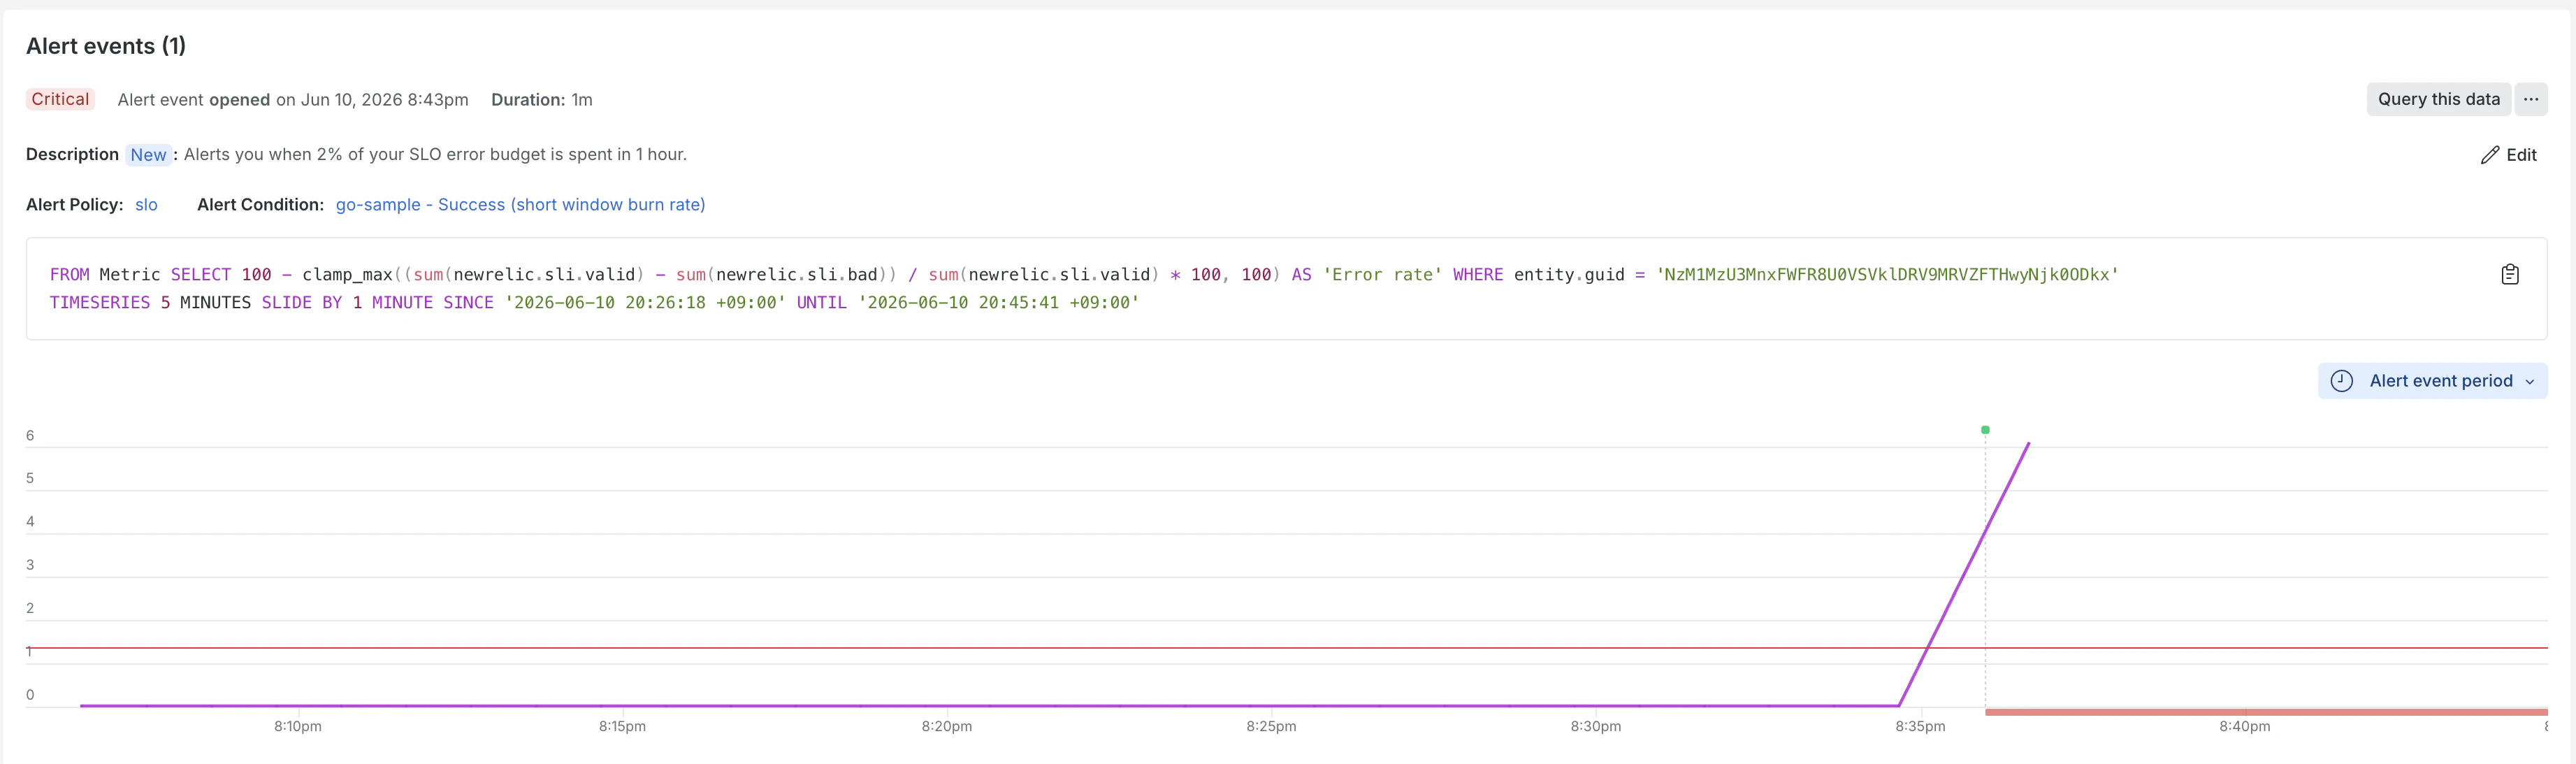Click the 8:35pm axis label
Viewport: 2576px width, 764px height.
click(1920, 727)
